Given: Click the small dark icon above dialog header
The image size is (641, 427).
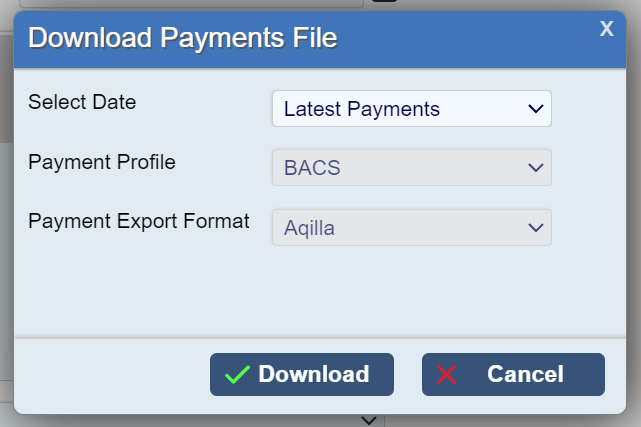Looking at the screenshot, I should point(380,2).
